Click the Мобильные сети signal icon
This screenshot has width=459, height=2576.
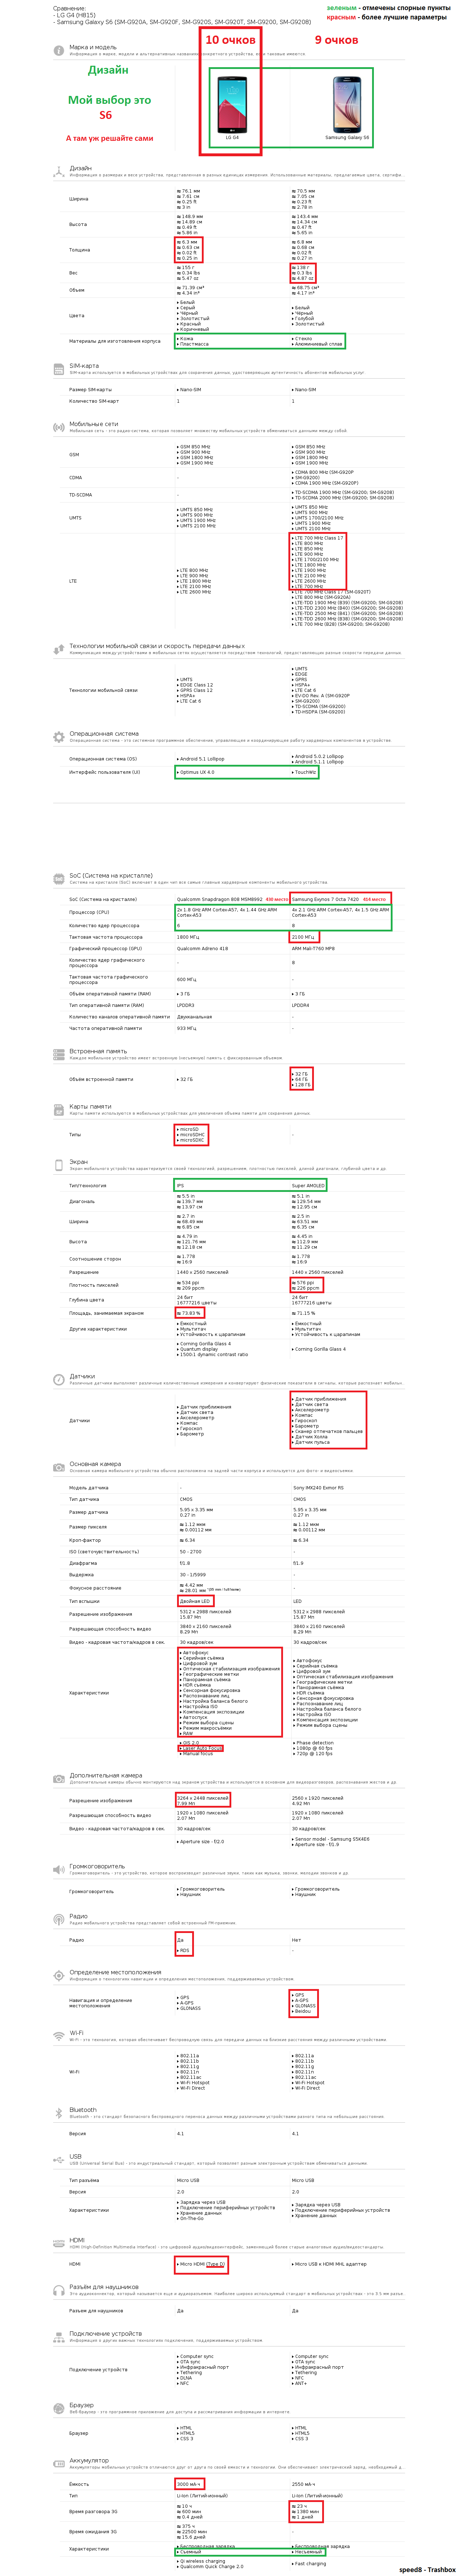(59, 427)
